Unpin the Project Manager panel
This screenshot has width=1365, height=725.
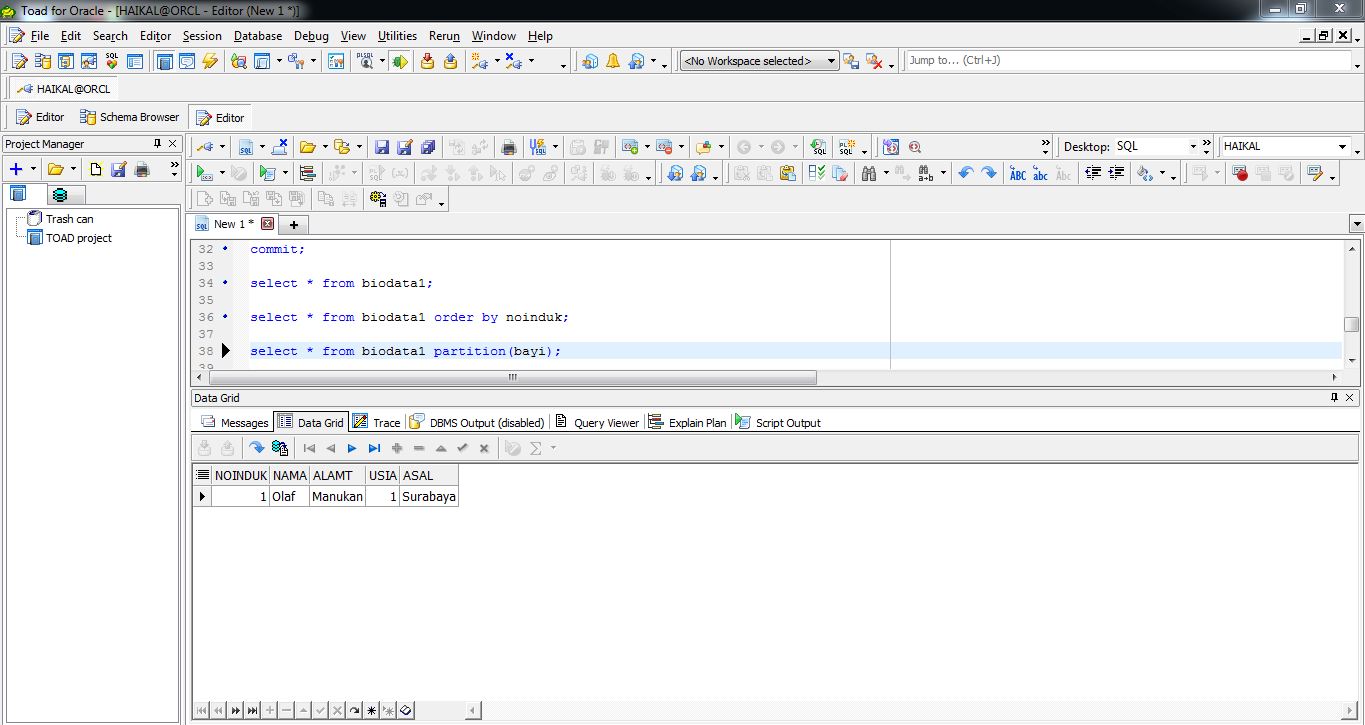[158, 142]
